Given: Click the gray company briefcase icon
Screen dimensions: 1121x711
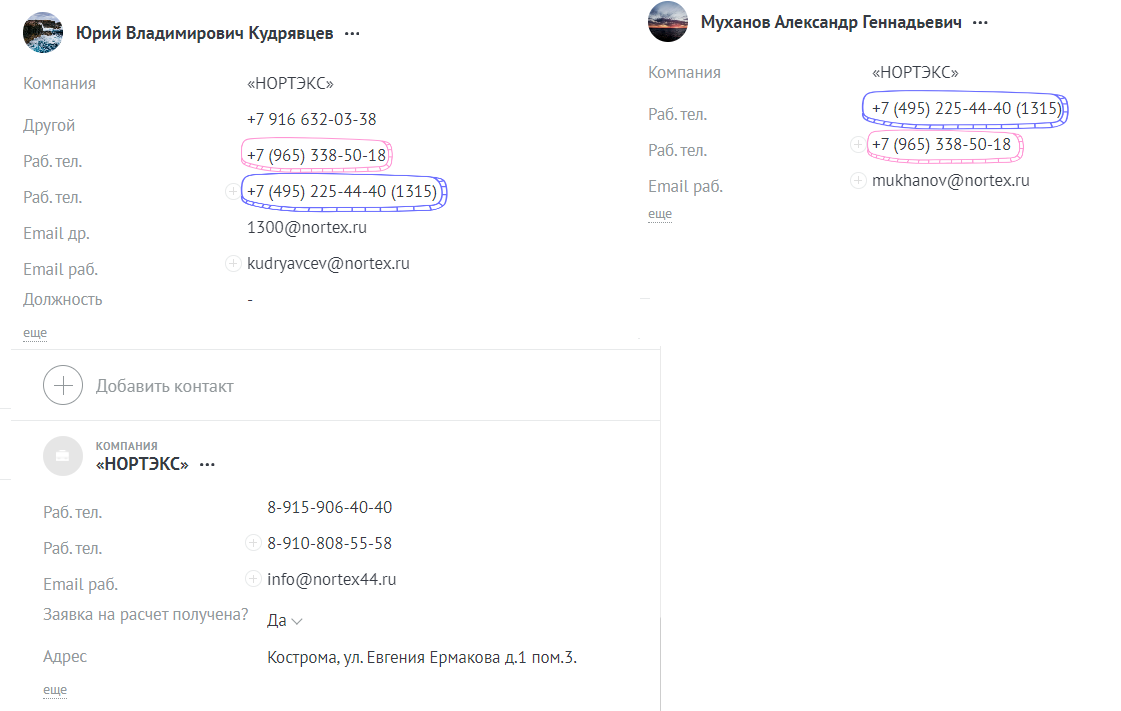Looking at the screenshot, I should click(x=63, y=456).
